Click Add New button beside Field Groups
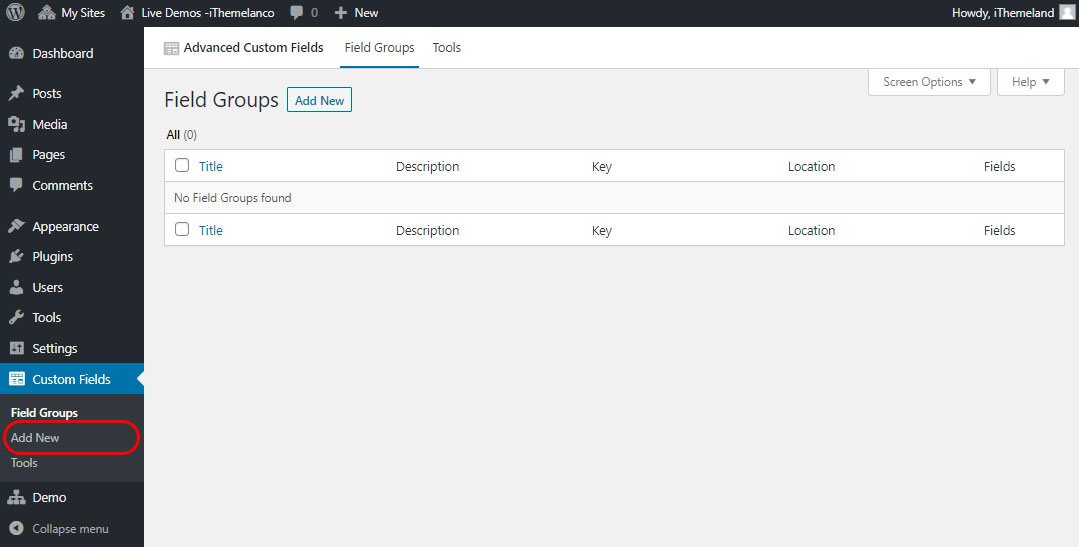 click(319, 100)
